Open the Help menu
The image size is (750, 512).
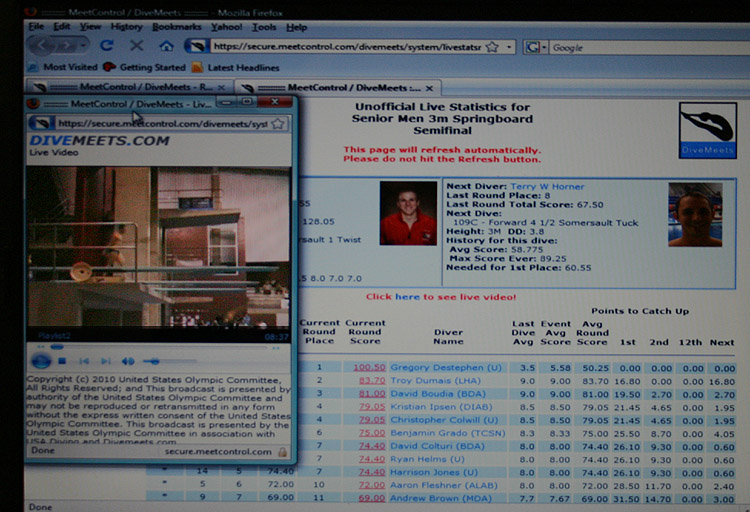coord(297,28)
